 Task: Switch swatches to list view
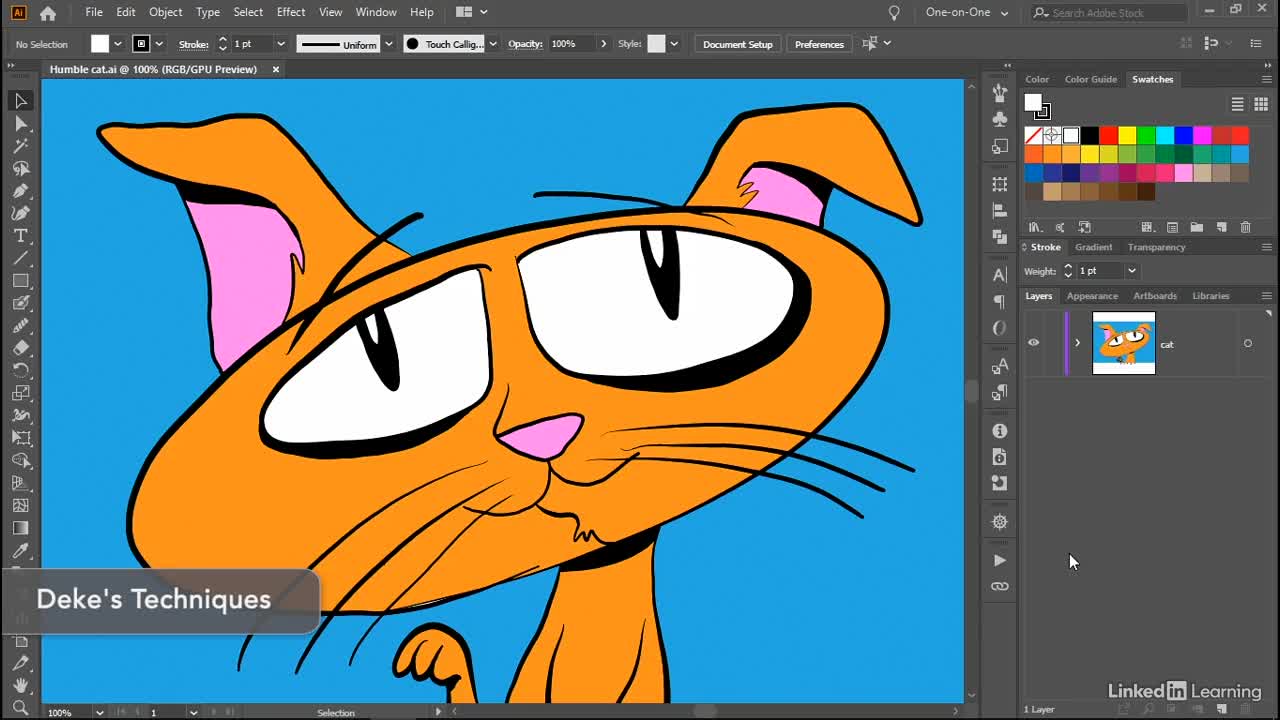pyautogui.click(x=1237, y=104)
